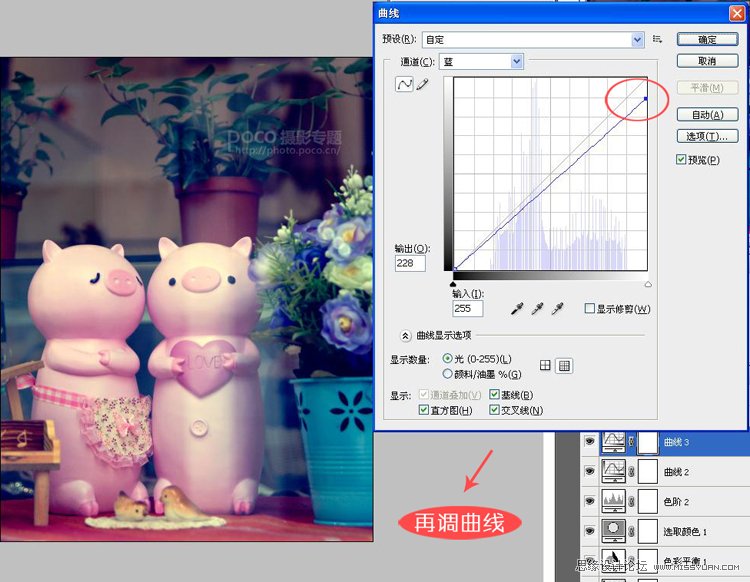Pick the white point eyedropper

click(x=557, y=309)
